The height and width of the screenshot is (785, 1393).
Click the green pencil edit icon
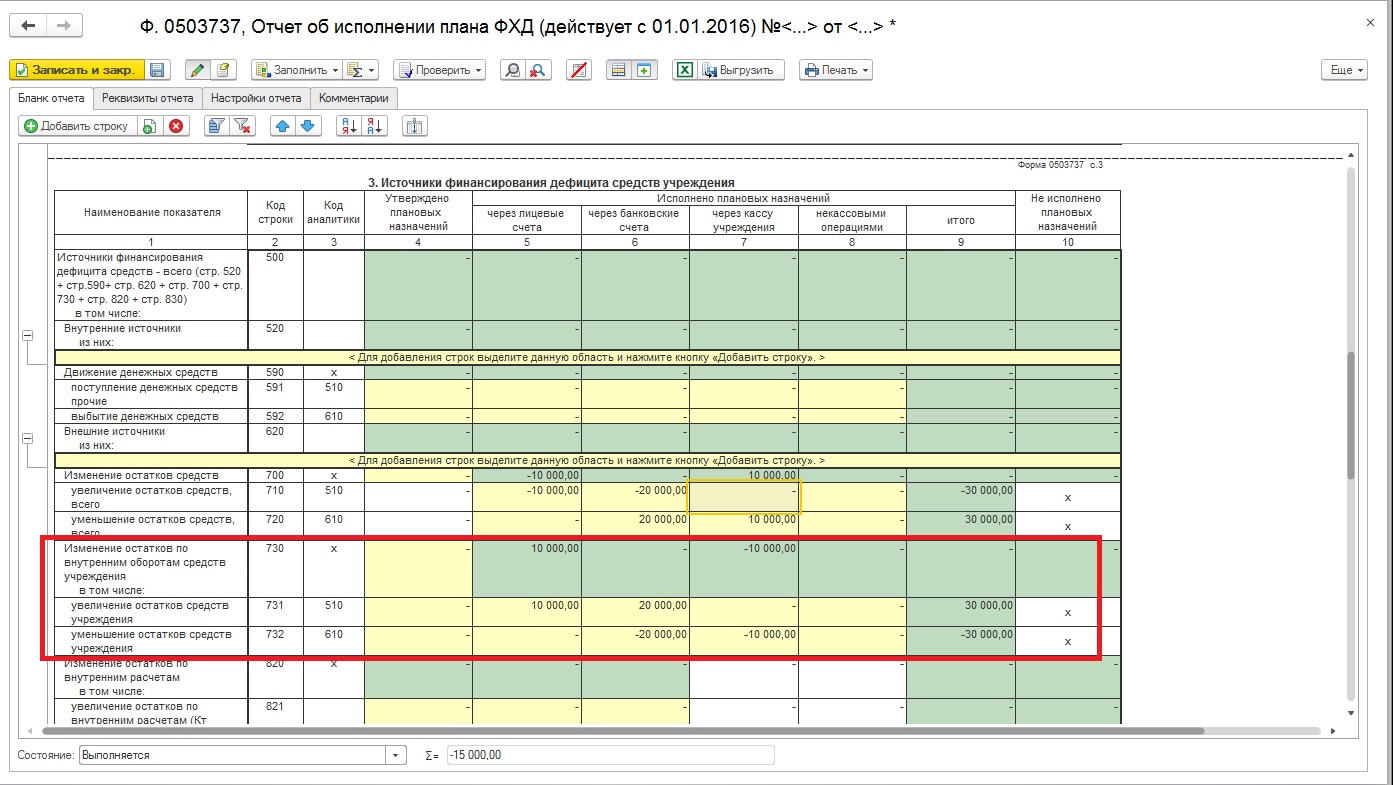(198, 70)
